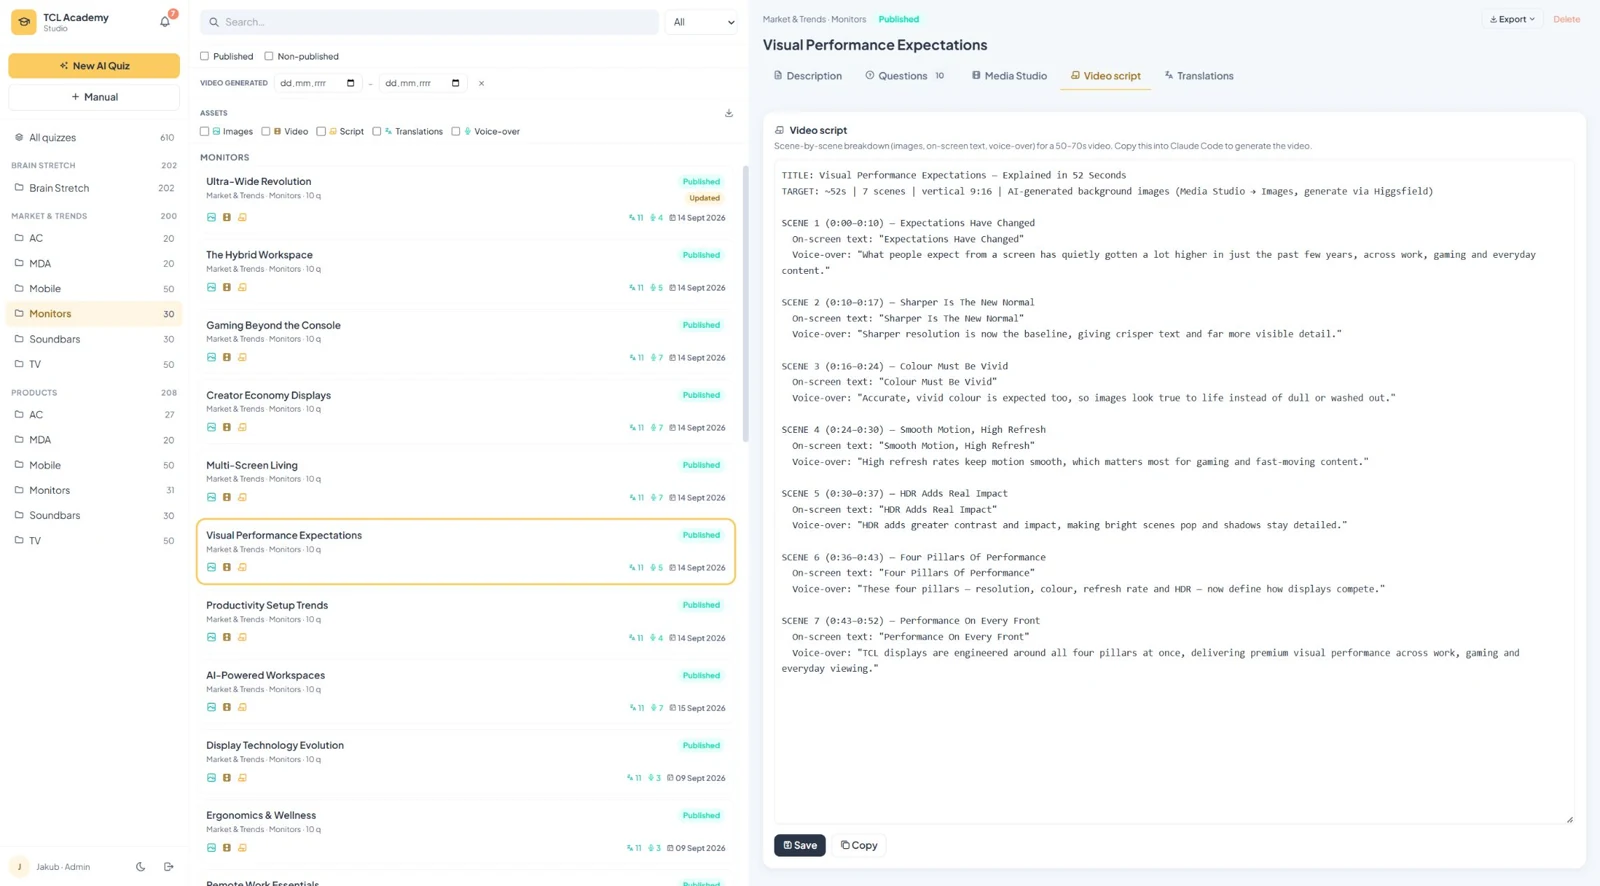
Task: Expand the Export dropdown
Action: 1512,19
